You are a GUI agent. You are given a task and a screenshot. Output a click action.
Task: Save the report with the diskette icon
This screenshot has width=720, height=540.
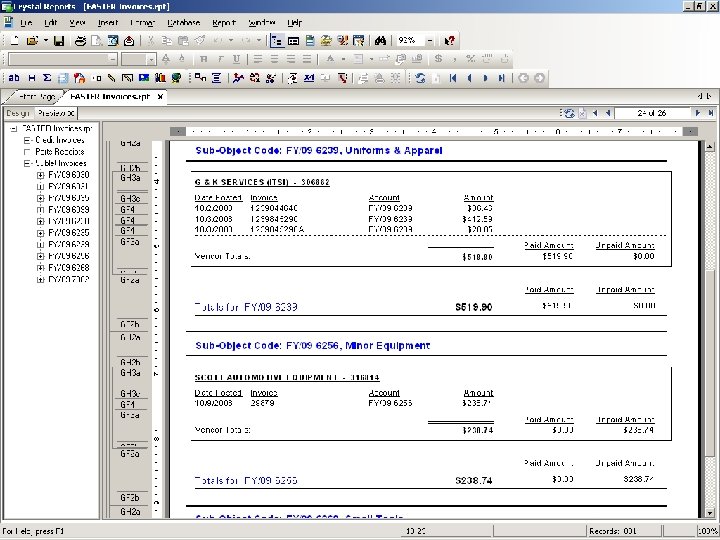[x=59, y=41]
